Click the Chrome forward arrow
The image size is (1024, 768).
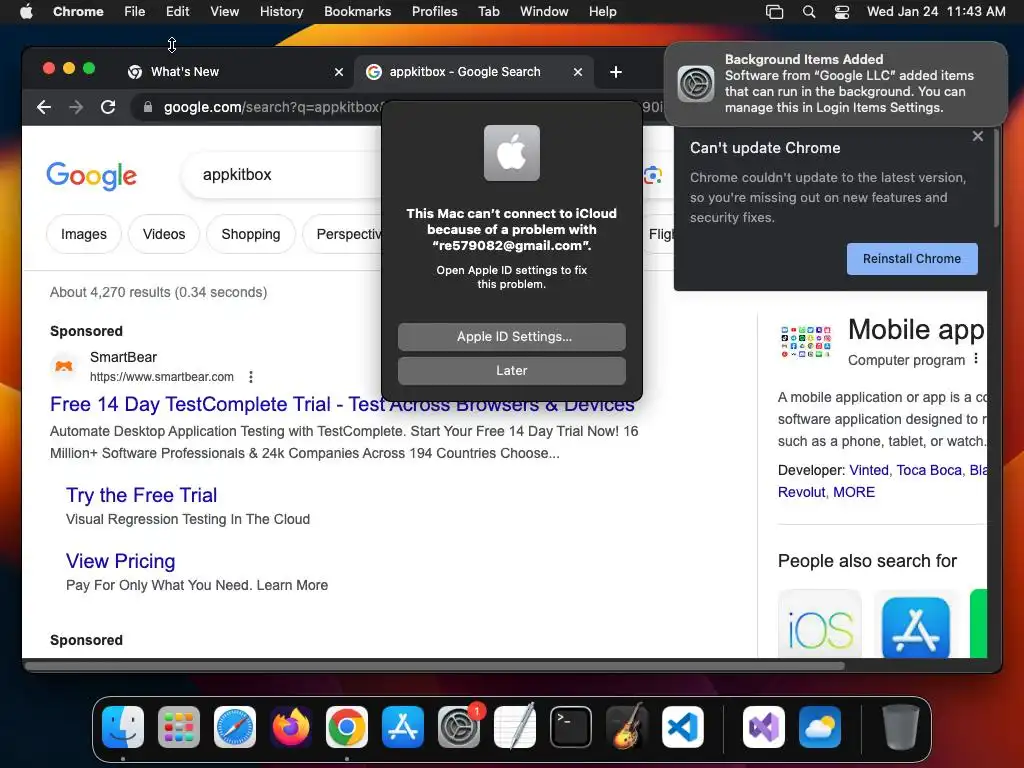pos(76,107)
